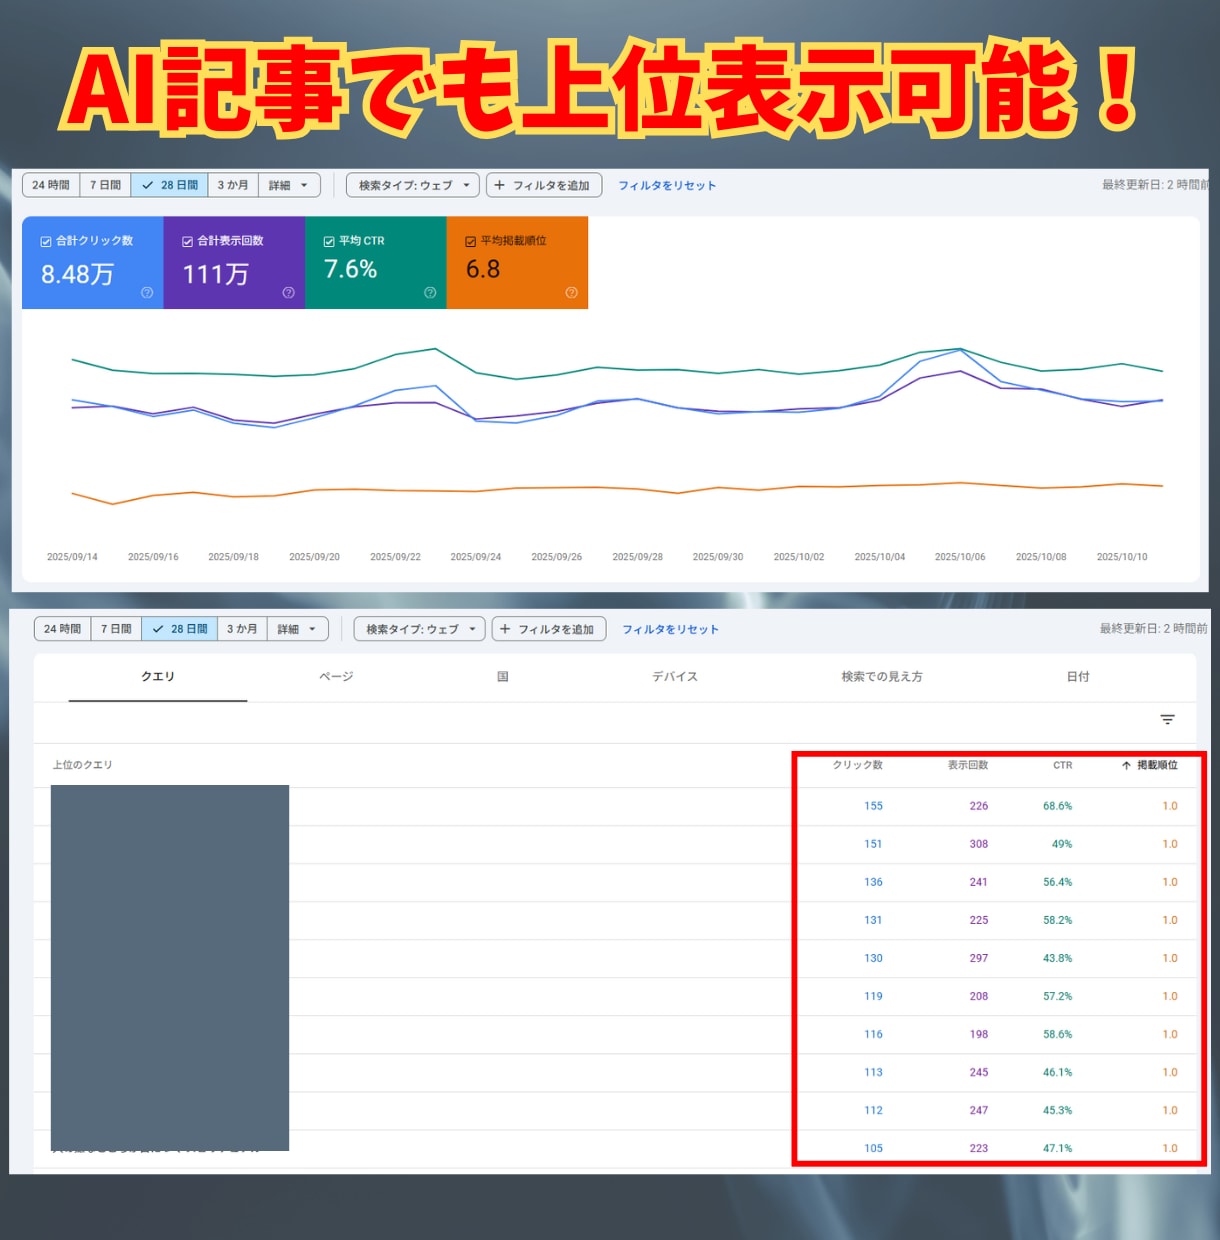
Task: Sort by CTR column header
Action: pyautogui.click(x=1062, y=765)
